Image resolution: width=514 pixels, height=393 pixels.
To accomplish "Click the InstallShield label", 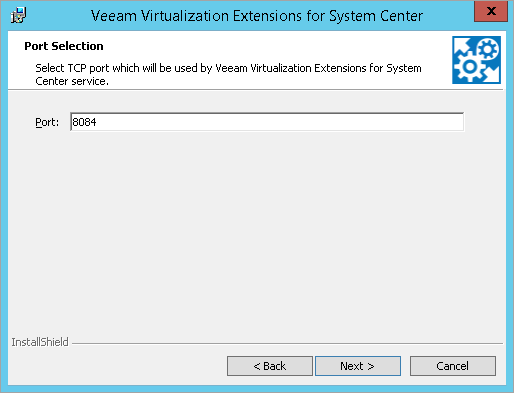I will [x=40, y=342].
